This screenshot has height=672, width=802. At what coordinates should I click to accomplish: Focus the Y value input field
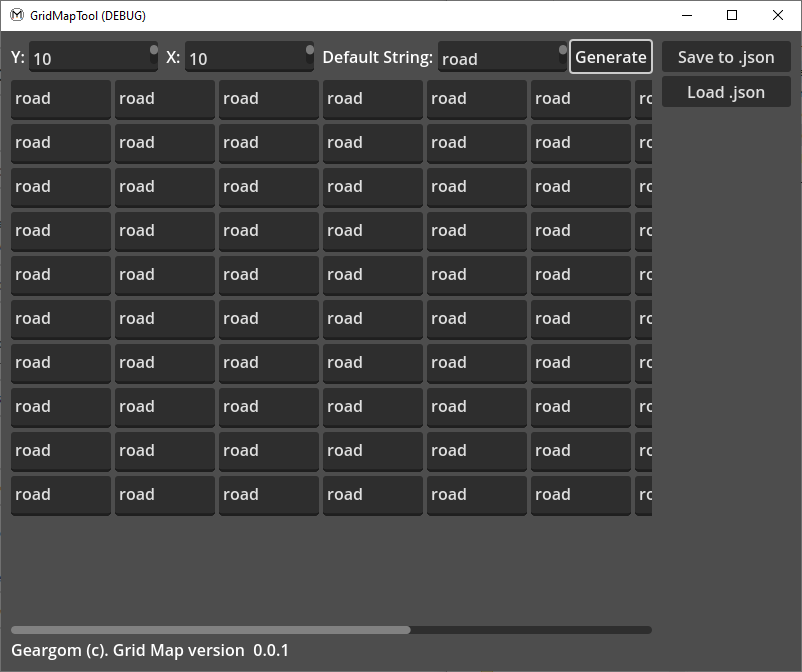(93, 57)
